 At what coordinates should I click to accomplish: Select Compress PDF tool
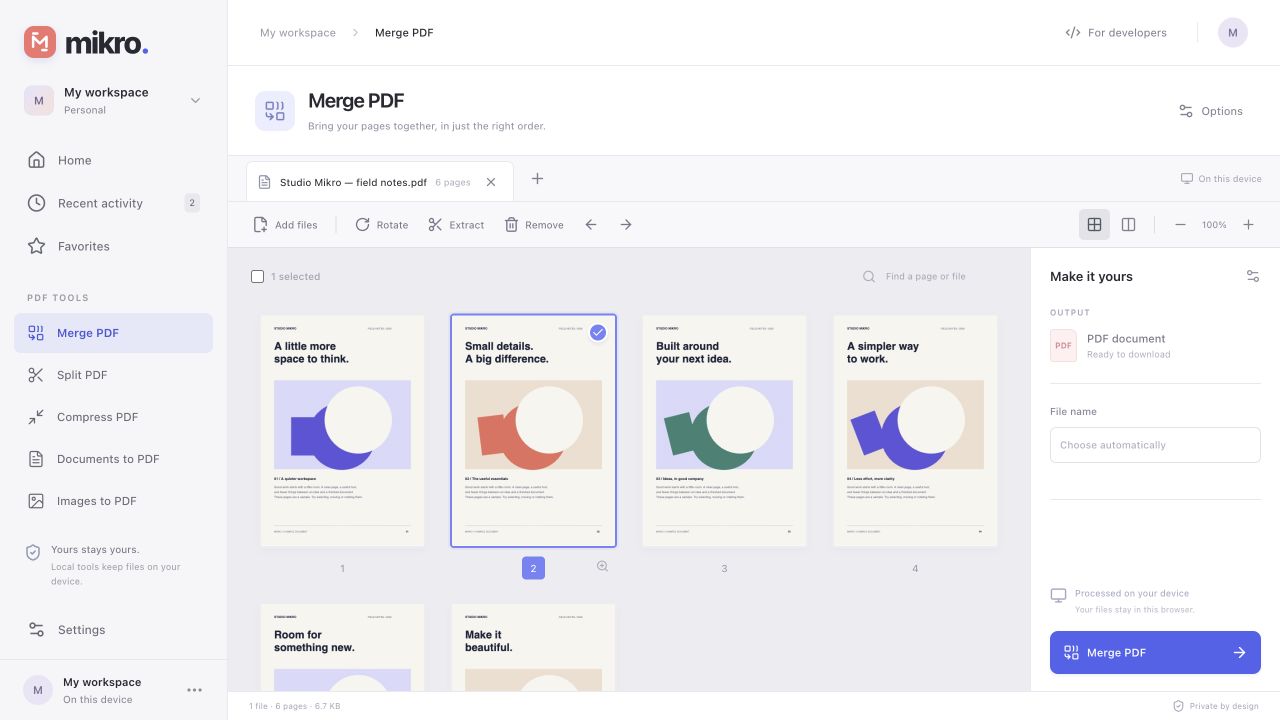pos(113,417)
